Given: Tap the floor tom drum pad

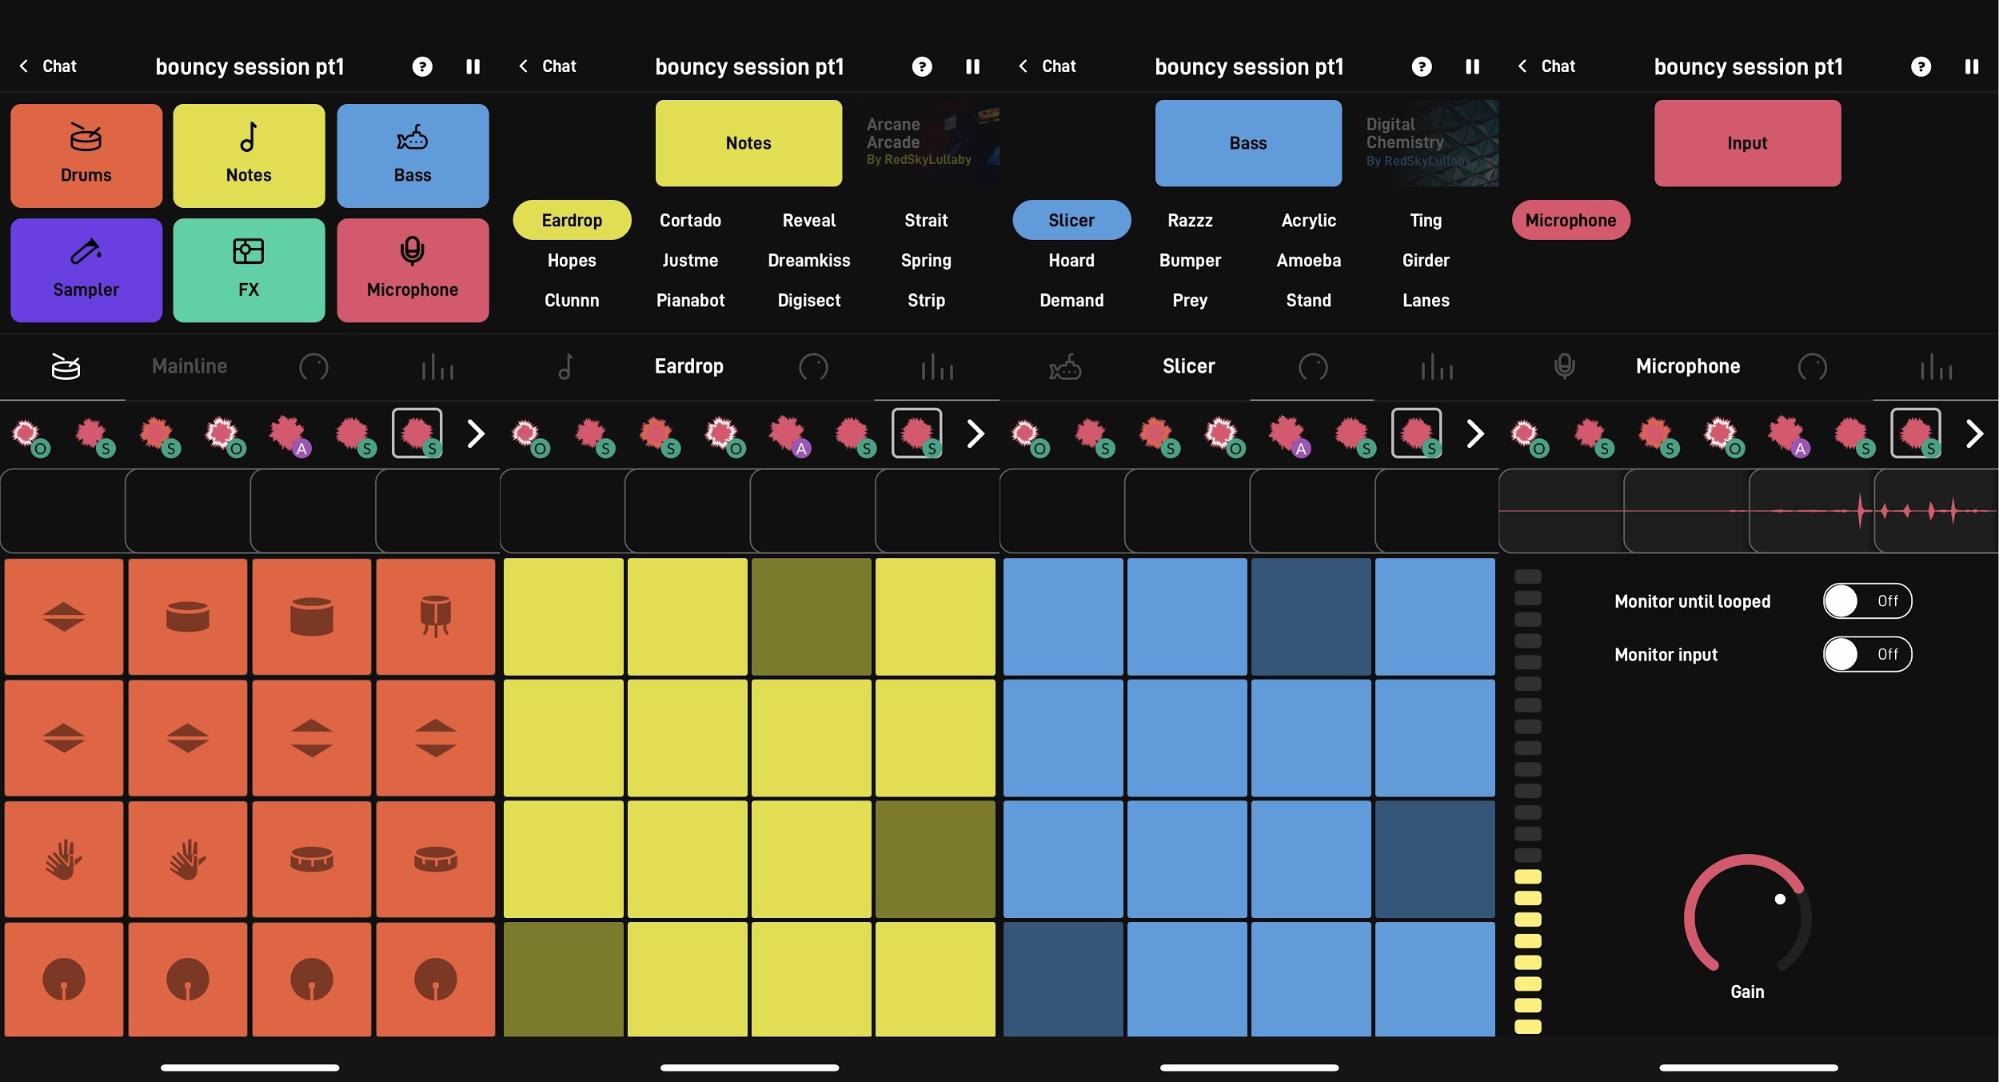Looking at the screenshot, I should click(x=435, y=616).
